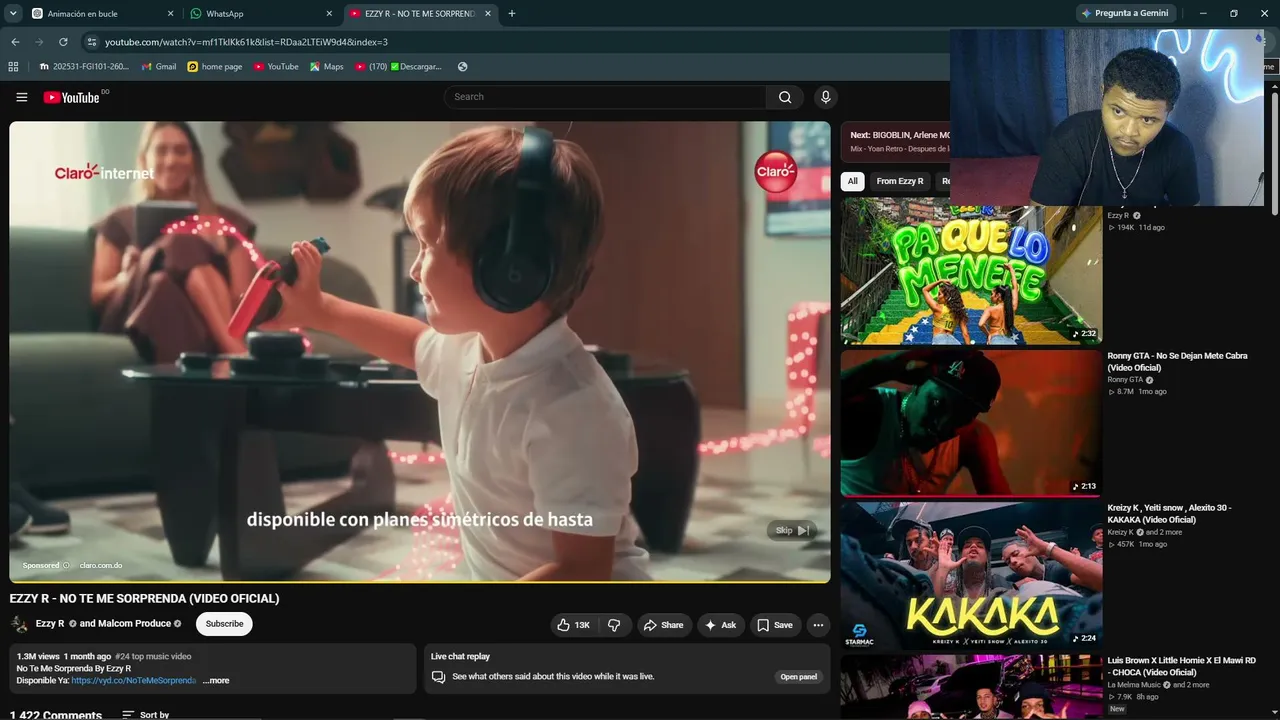The height and width of the screenshot is (720, 1280).
Task: Subscribe to the Ezzy R channel
Action: click(224, 624)
